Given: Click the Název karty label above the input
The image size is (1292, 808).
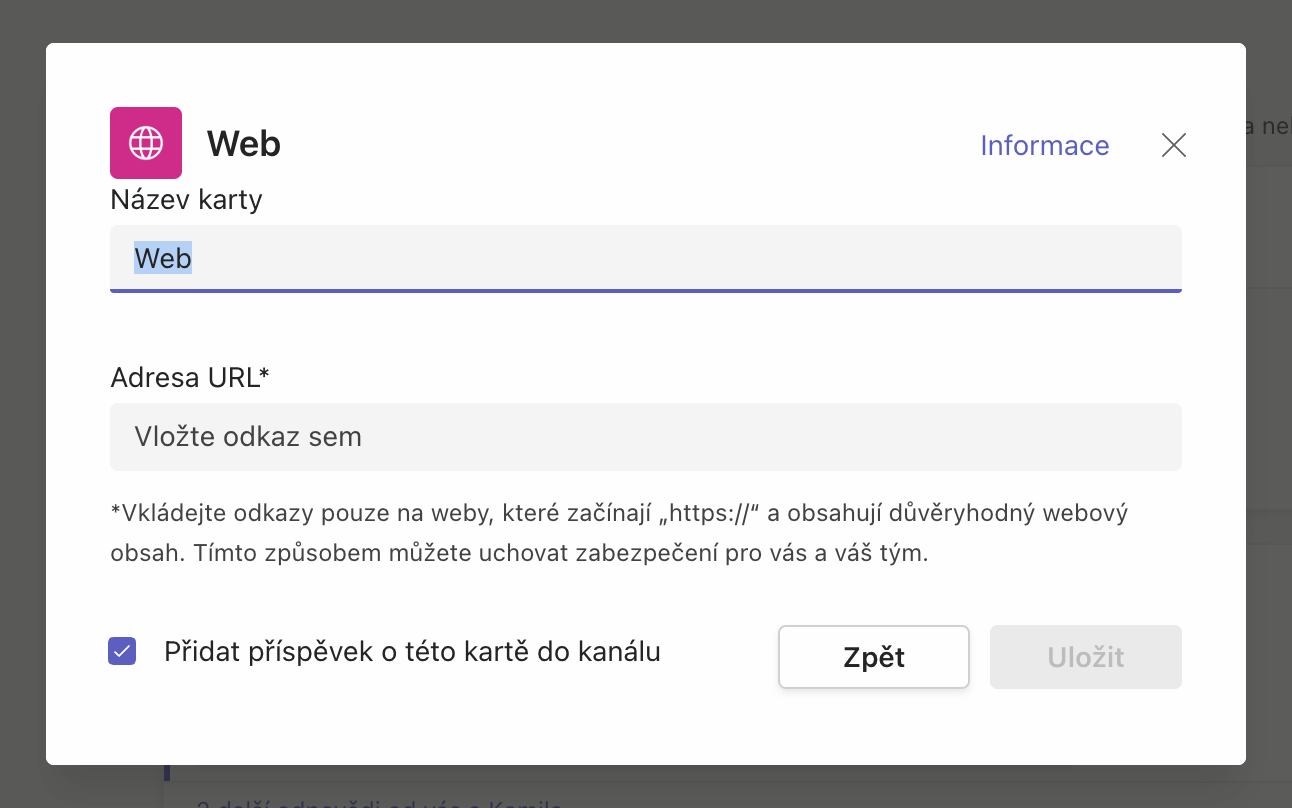Looking at the screenshot, I should point(185,199).
